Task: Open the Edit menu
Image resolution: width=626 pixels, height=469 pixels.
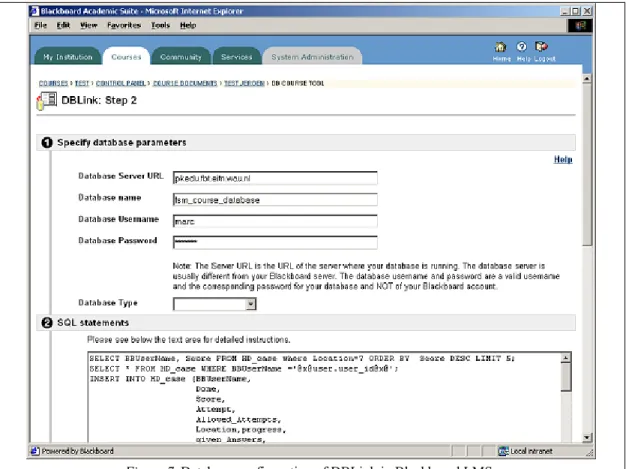Action: (x=63, y=26)
